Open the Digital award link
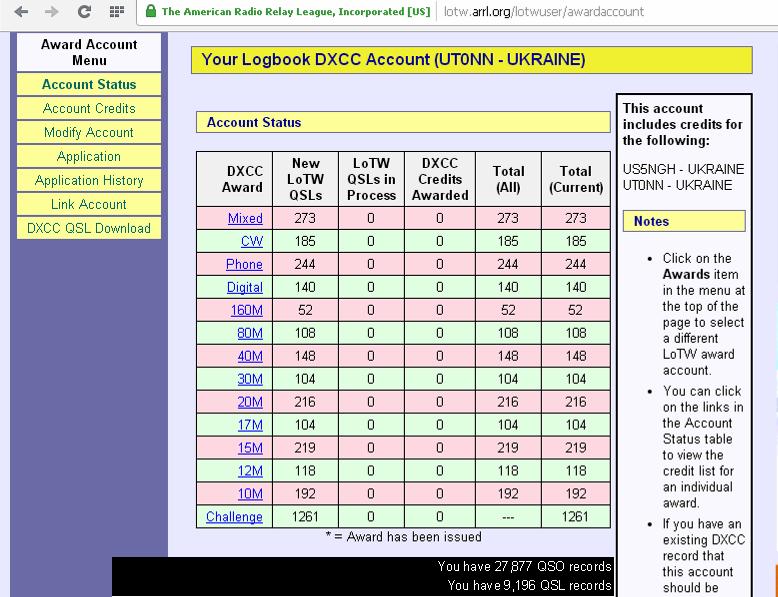Viewport: 778px width, 597px height. click(x=245, y=287)
